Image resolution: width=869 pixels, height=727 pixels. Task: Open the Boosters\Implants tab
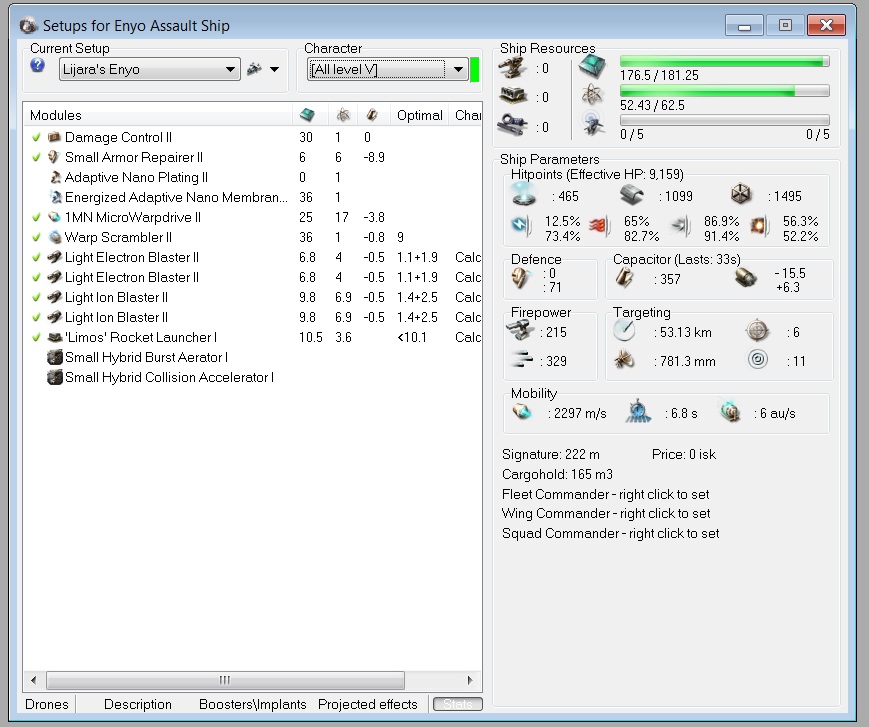click(x=253, y=704)
